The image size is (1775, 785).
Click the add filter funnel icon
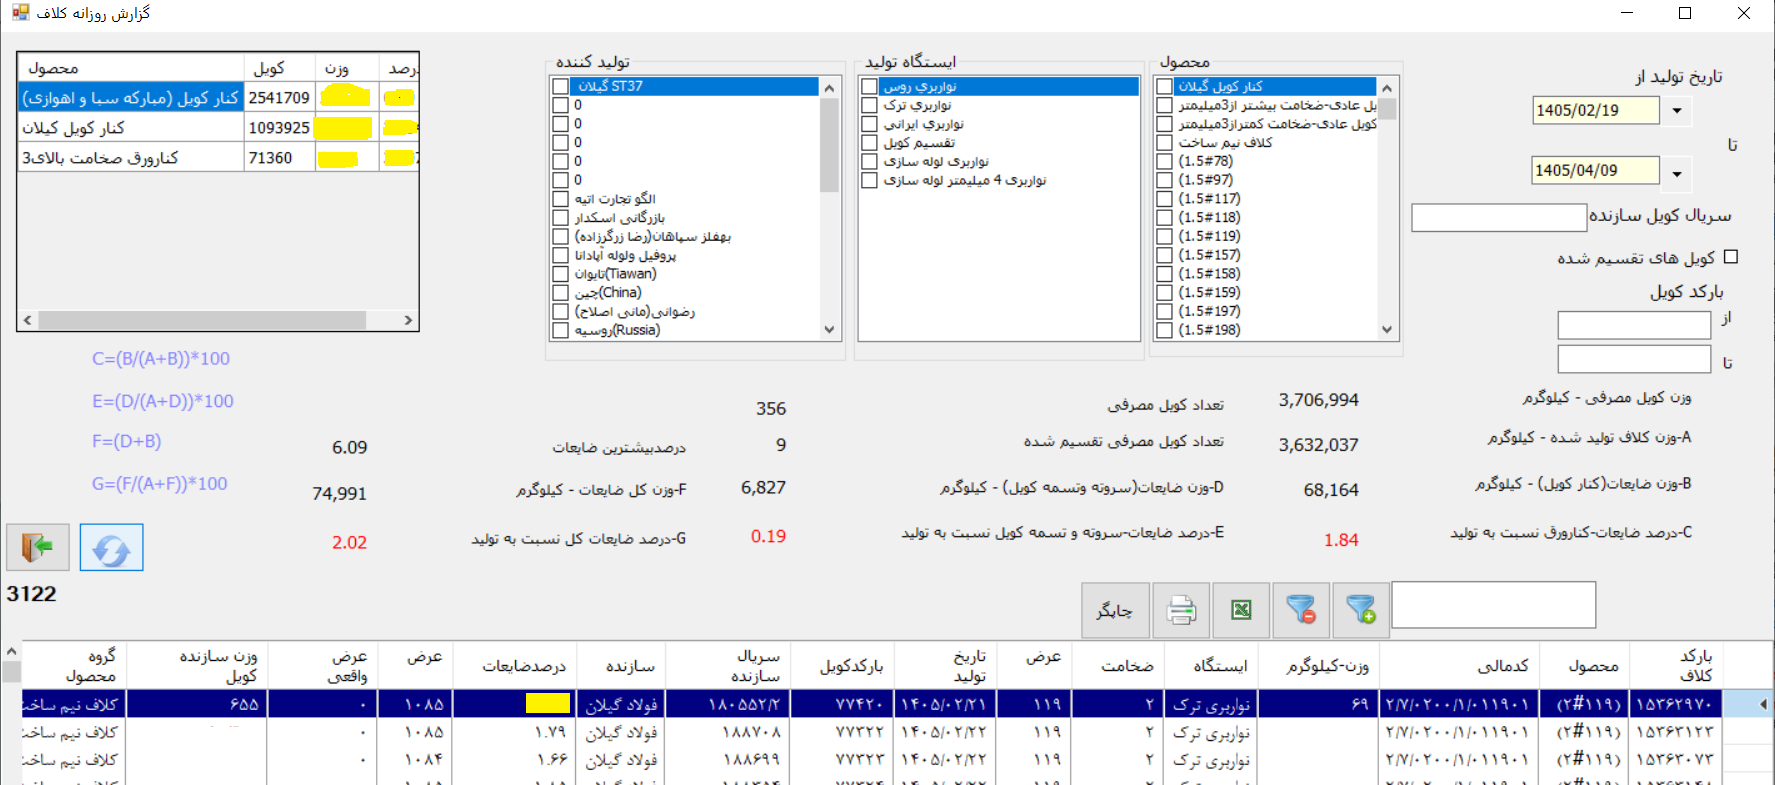pos(1361,610)
